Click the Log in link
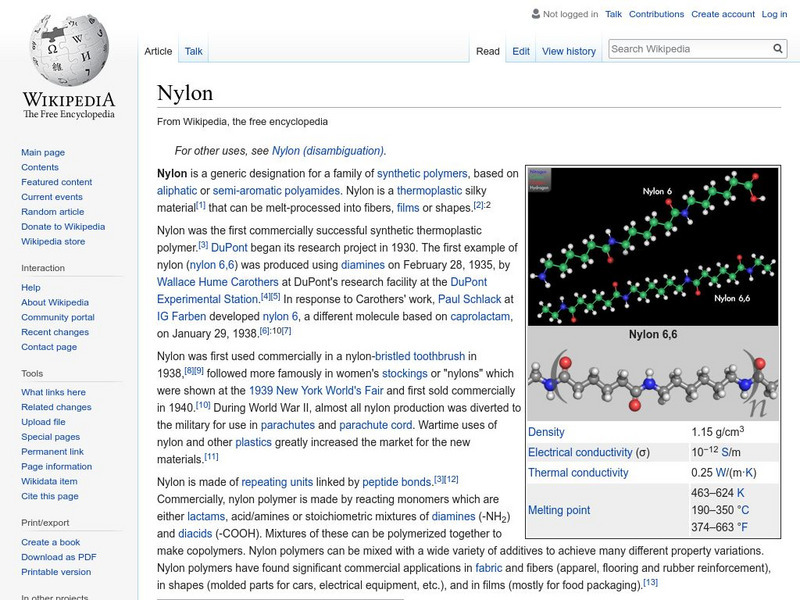The height and width of the screenshot is (600, 800). pos(774,14)
